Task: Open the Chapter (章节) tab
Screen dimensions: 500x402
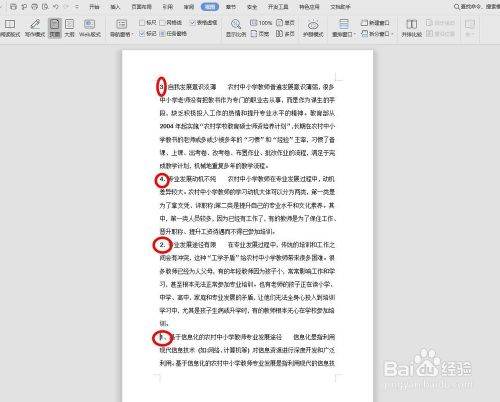Action: 231,6
